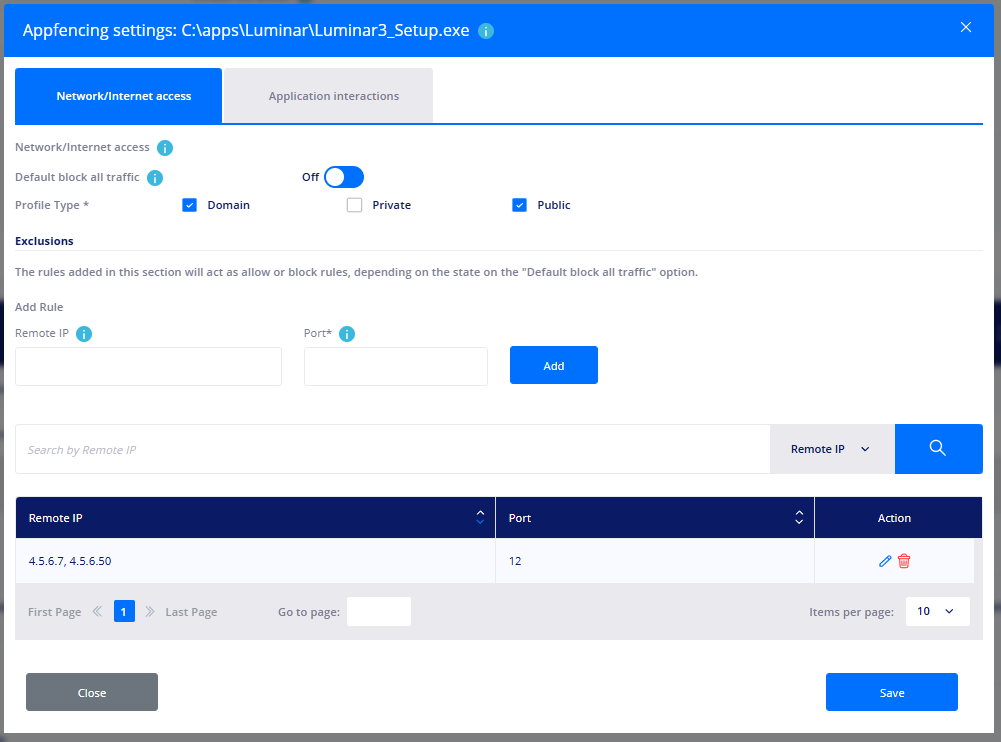The width and height of the screenshot is (1001, 742).
Task: Click the Go to page input box
Action: point(379,612)
